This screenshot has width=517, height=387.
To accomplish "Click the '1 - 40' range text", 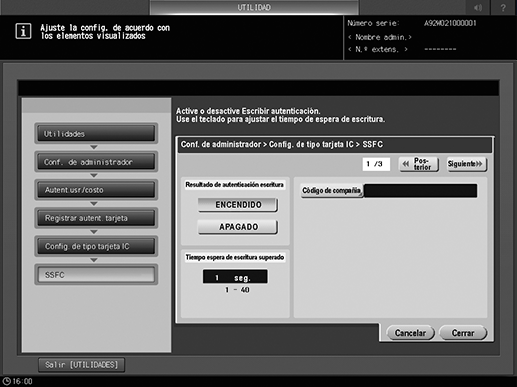I will (237, 290).
